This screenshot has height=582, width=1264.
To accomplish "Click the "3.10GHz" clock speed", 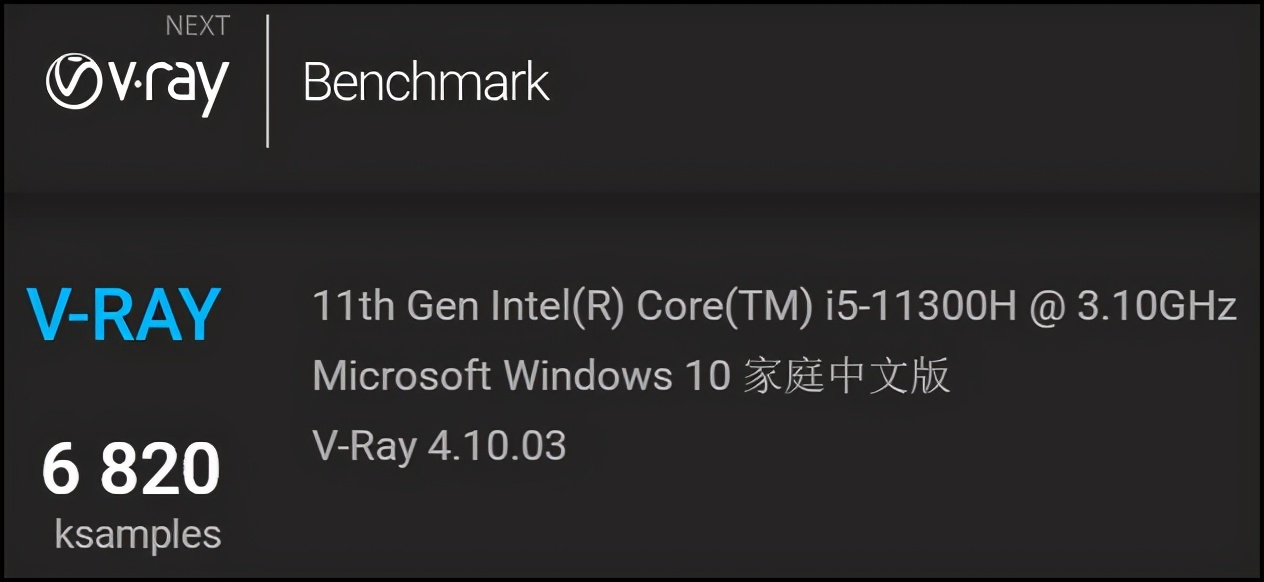I will pyautogui.click(x=1157, y=307).
